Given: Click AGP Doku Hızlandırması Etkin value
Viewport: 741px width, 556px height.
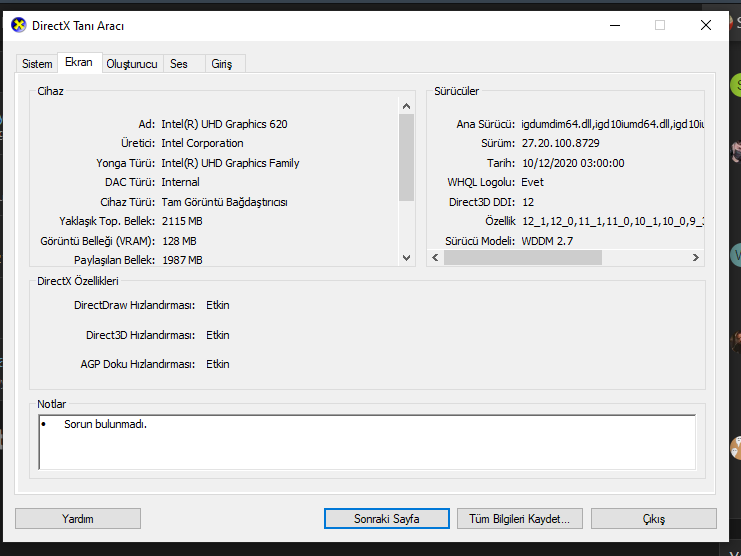Looking at the screenshot, I should [x=218, y=364].
